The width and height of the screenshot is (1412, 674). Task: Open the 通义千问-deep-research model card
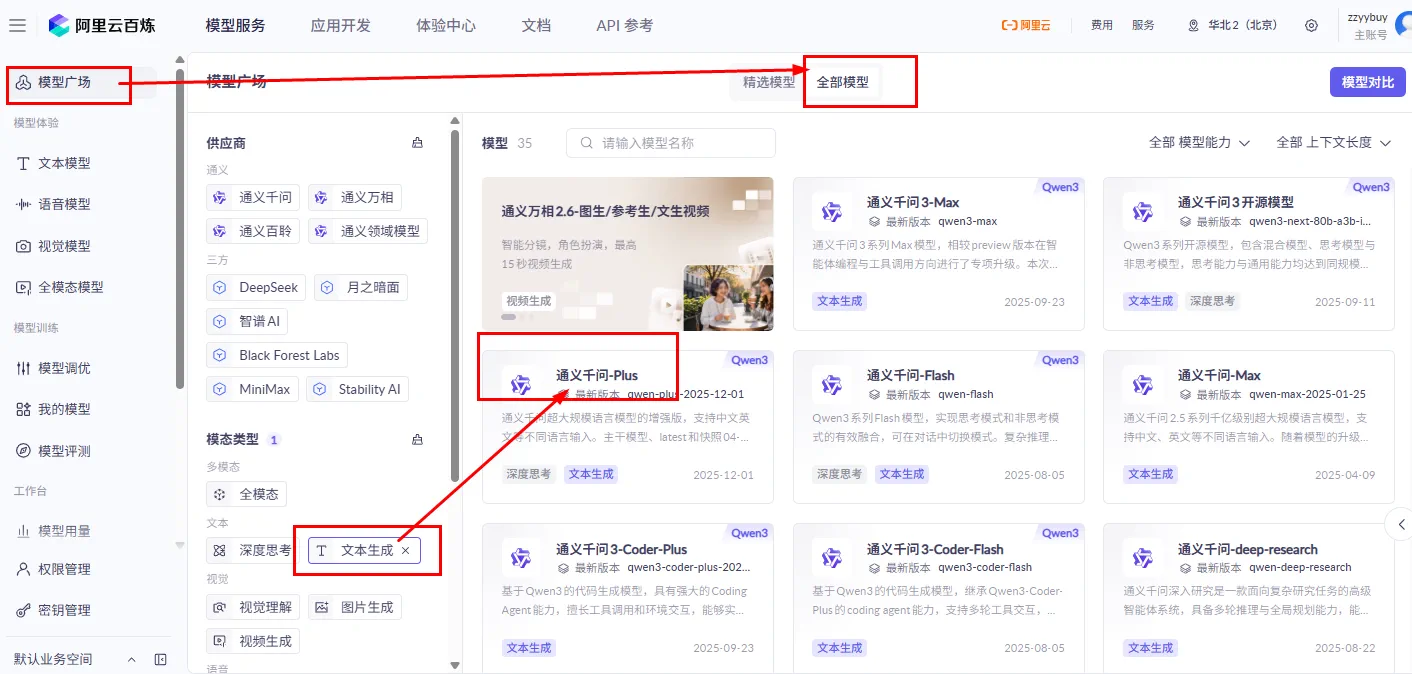(x=1249, y=597)
